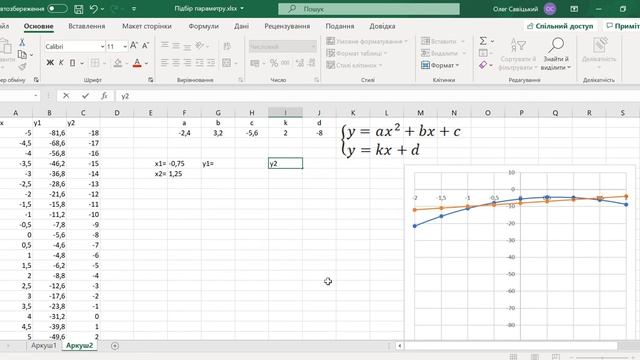Screen dimensions: 640x360
Task: Click the Decrease Decimal icon
Action: tap(311, 63)
